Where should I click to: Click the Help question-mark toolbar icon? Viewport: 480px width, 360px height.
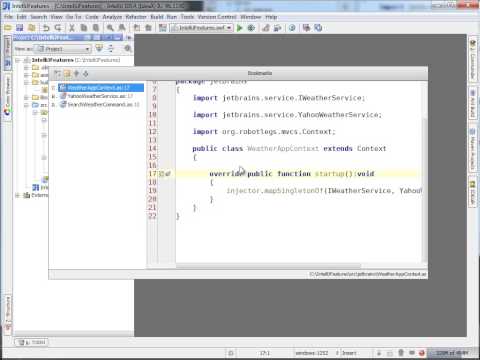click(x=292, y=28)
